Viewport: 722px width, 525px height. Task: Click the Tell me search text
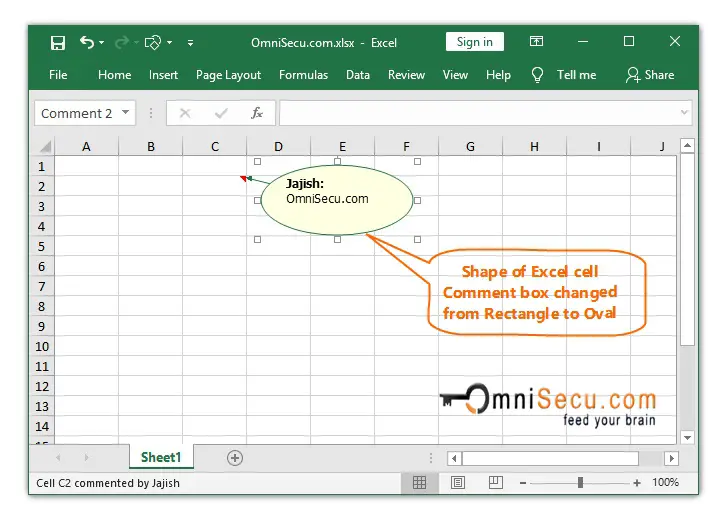click(x=576, y=75)
